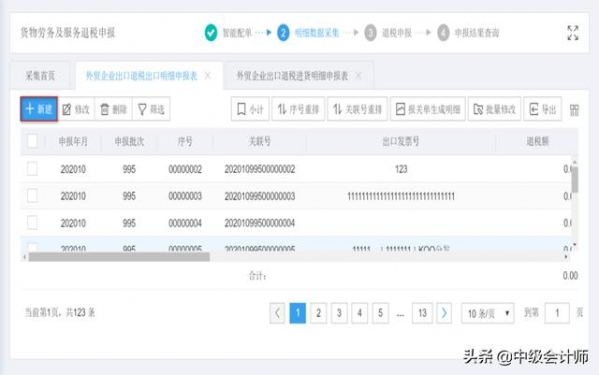
Task: Go to next page arrow
Action: pos(444,313)
